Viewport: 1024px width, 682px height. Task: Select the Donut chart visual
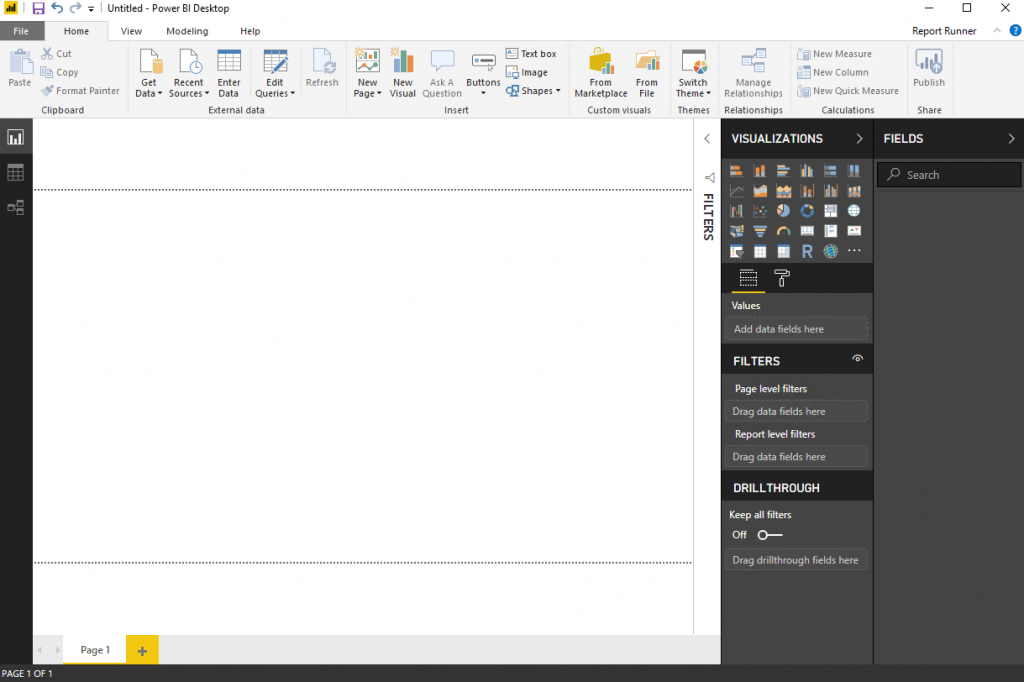807,211
